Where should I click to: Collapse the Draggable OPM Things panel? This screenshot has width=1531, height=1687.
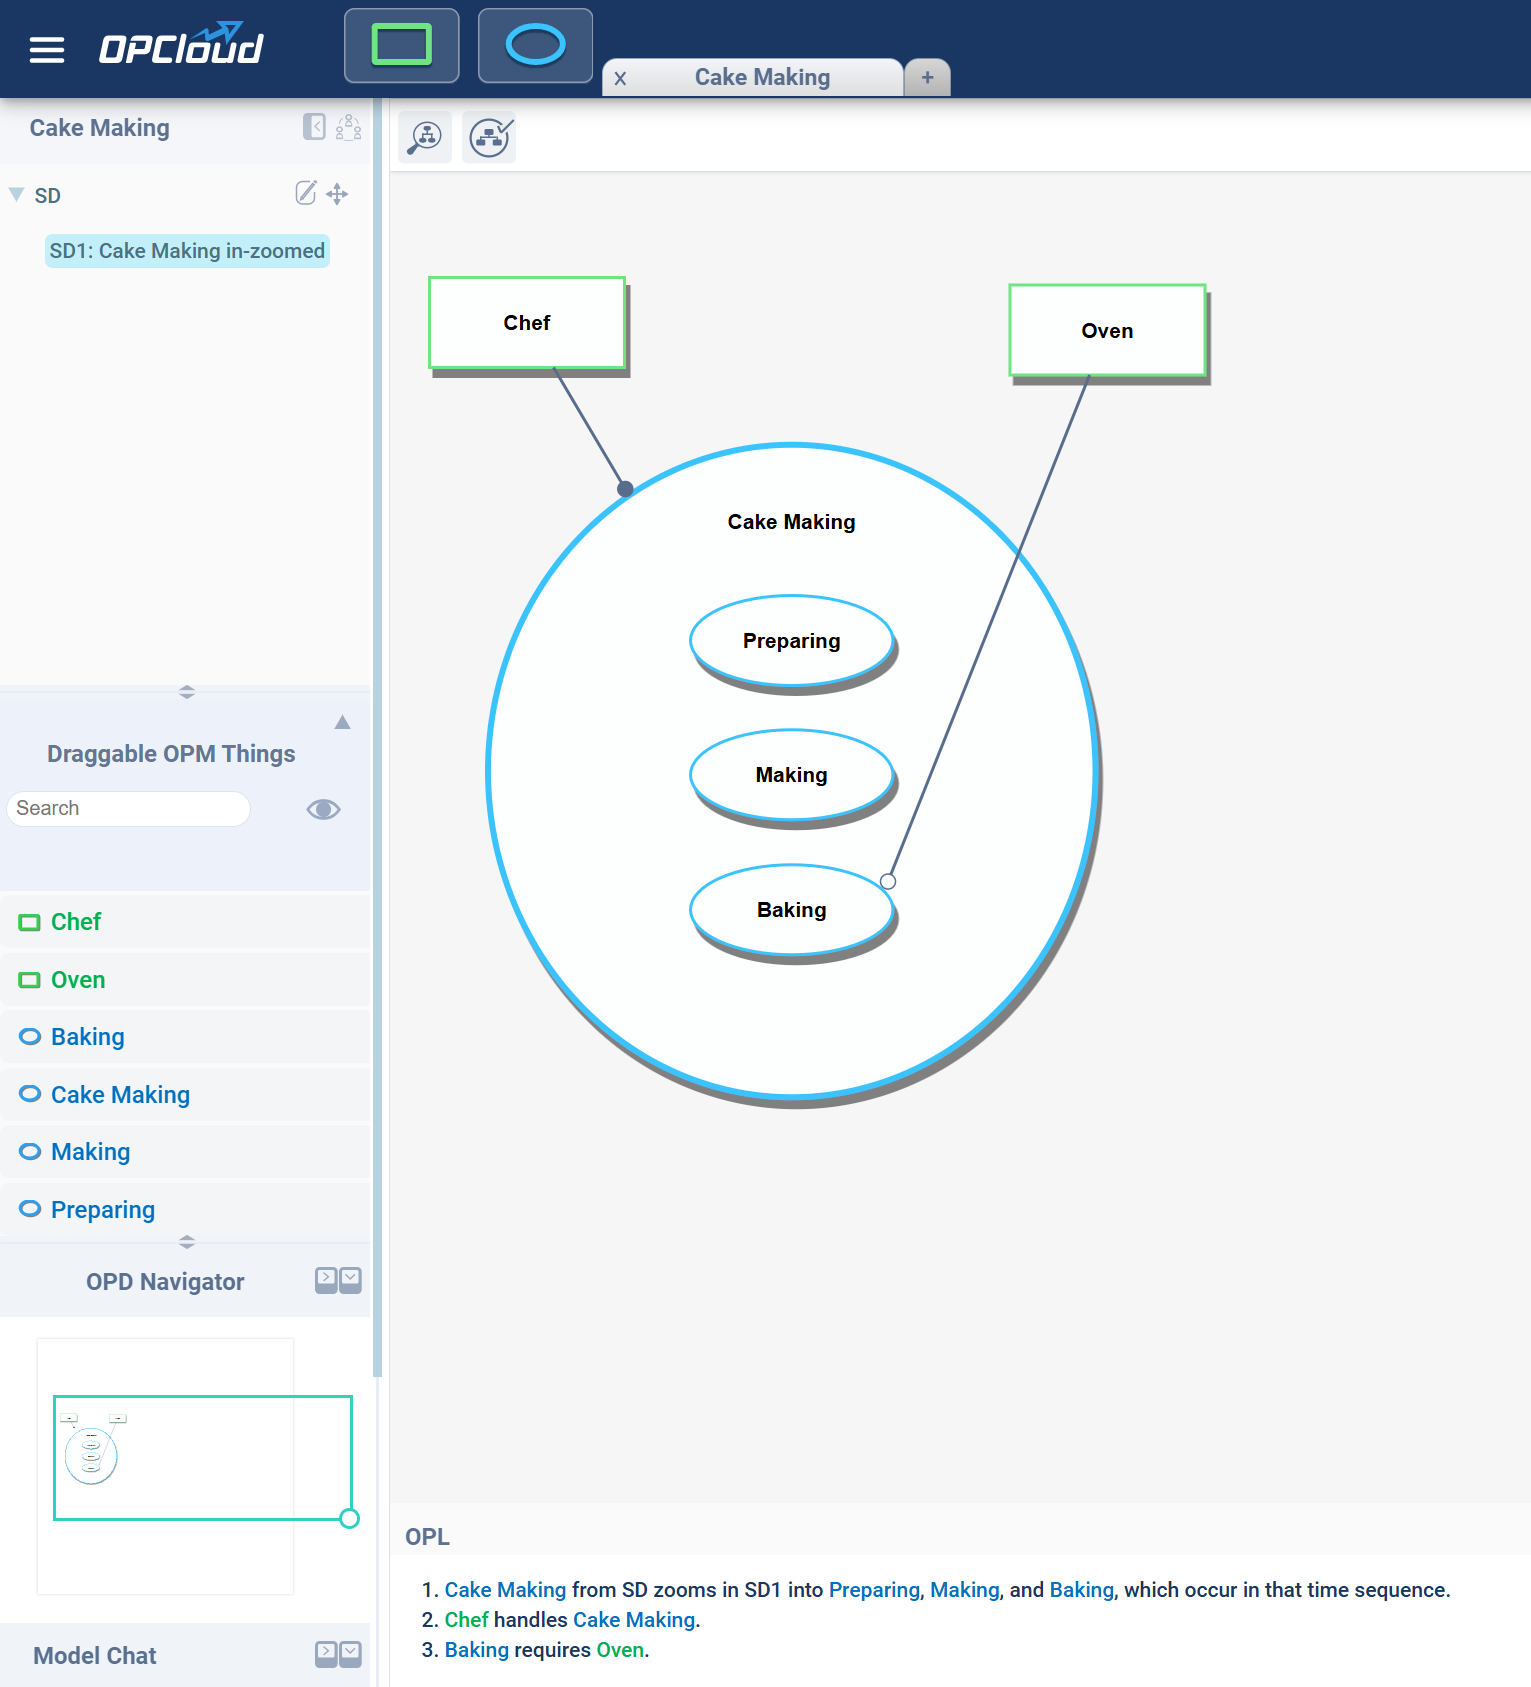[x=342, y=722]
